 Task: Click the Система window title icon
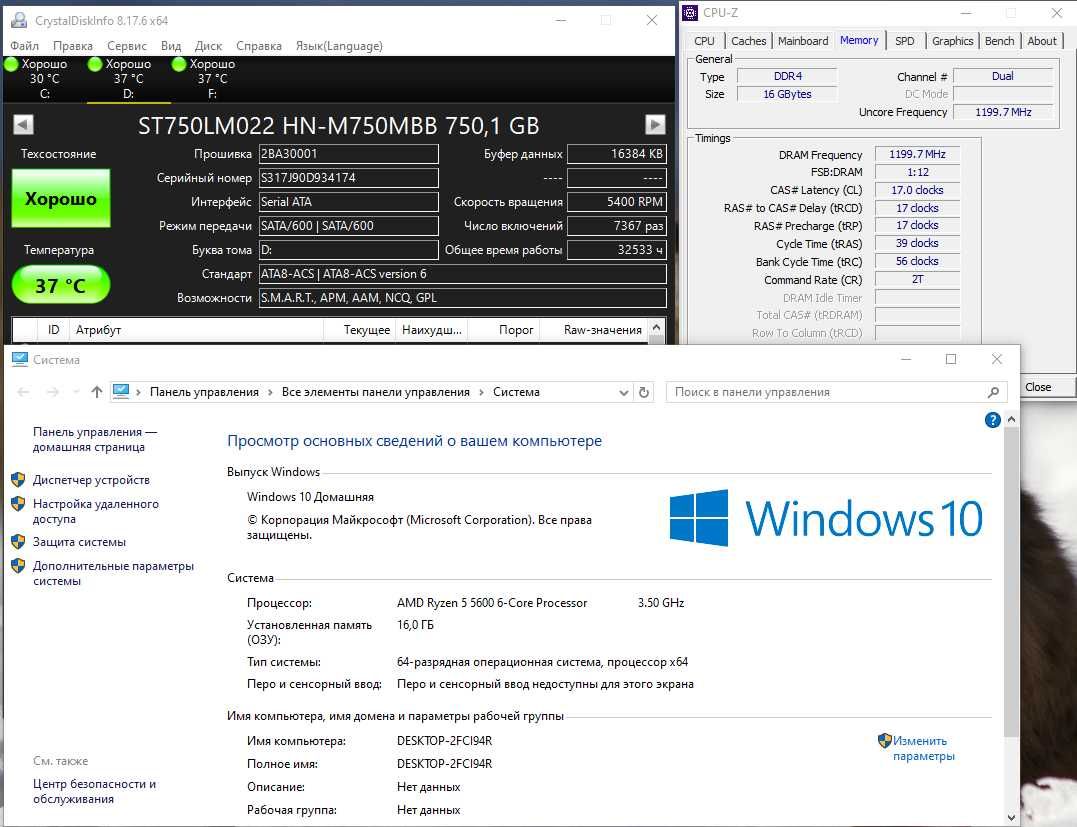click(20, 359)
